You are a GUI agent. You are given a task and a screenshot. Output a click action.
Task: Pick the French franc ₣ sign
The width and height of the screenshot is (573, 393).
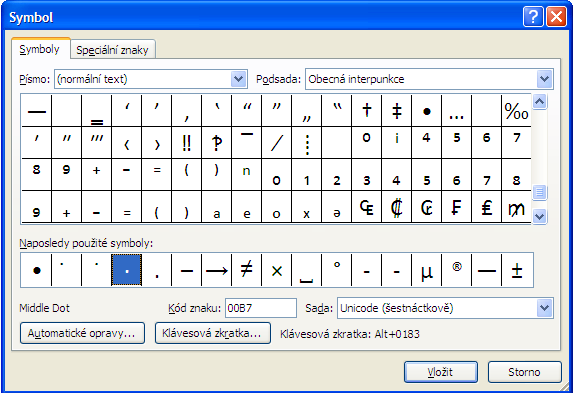[456, 207]
